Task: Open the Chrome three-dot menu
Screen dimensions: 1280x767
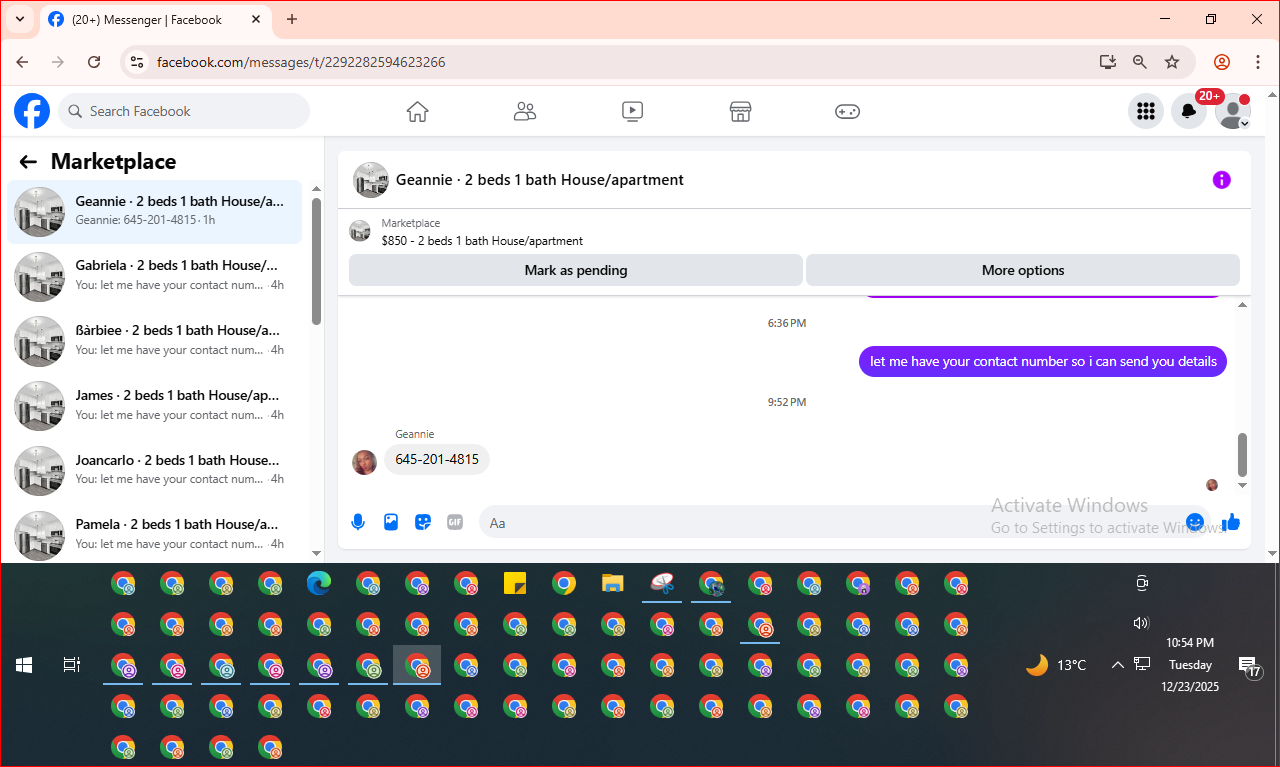Action: coord(1258,62)
